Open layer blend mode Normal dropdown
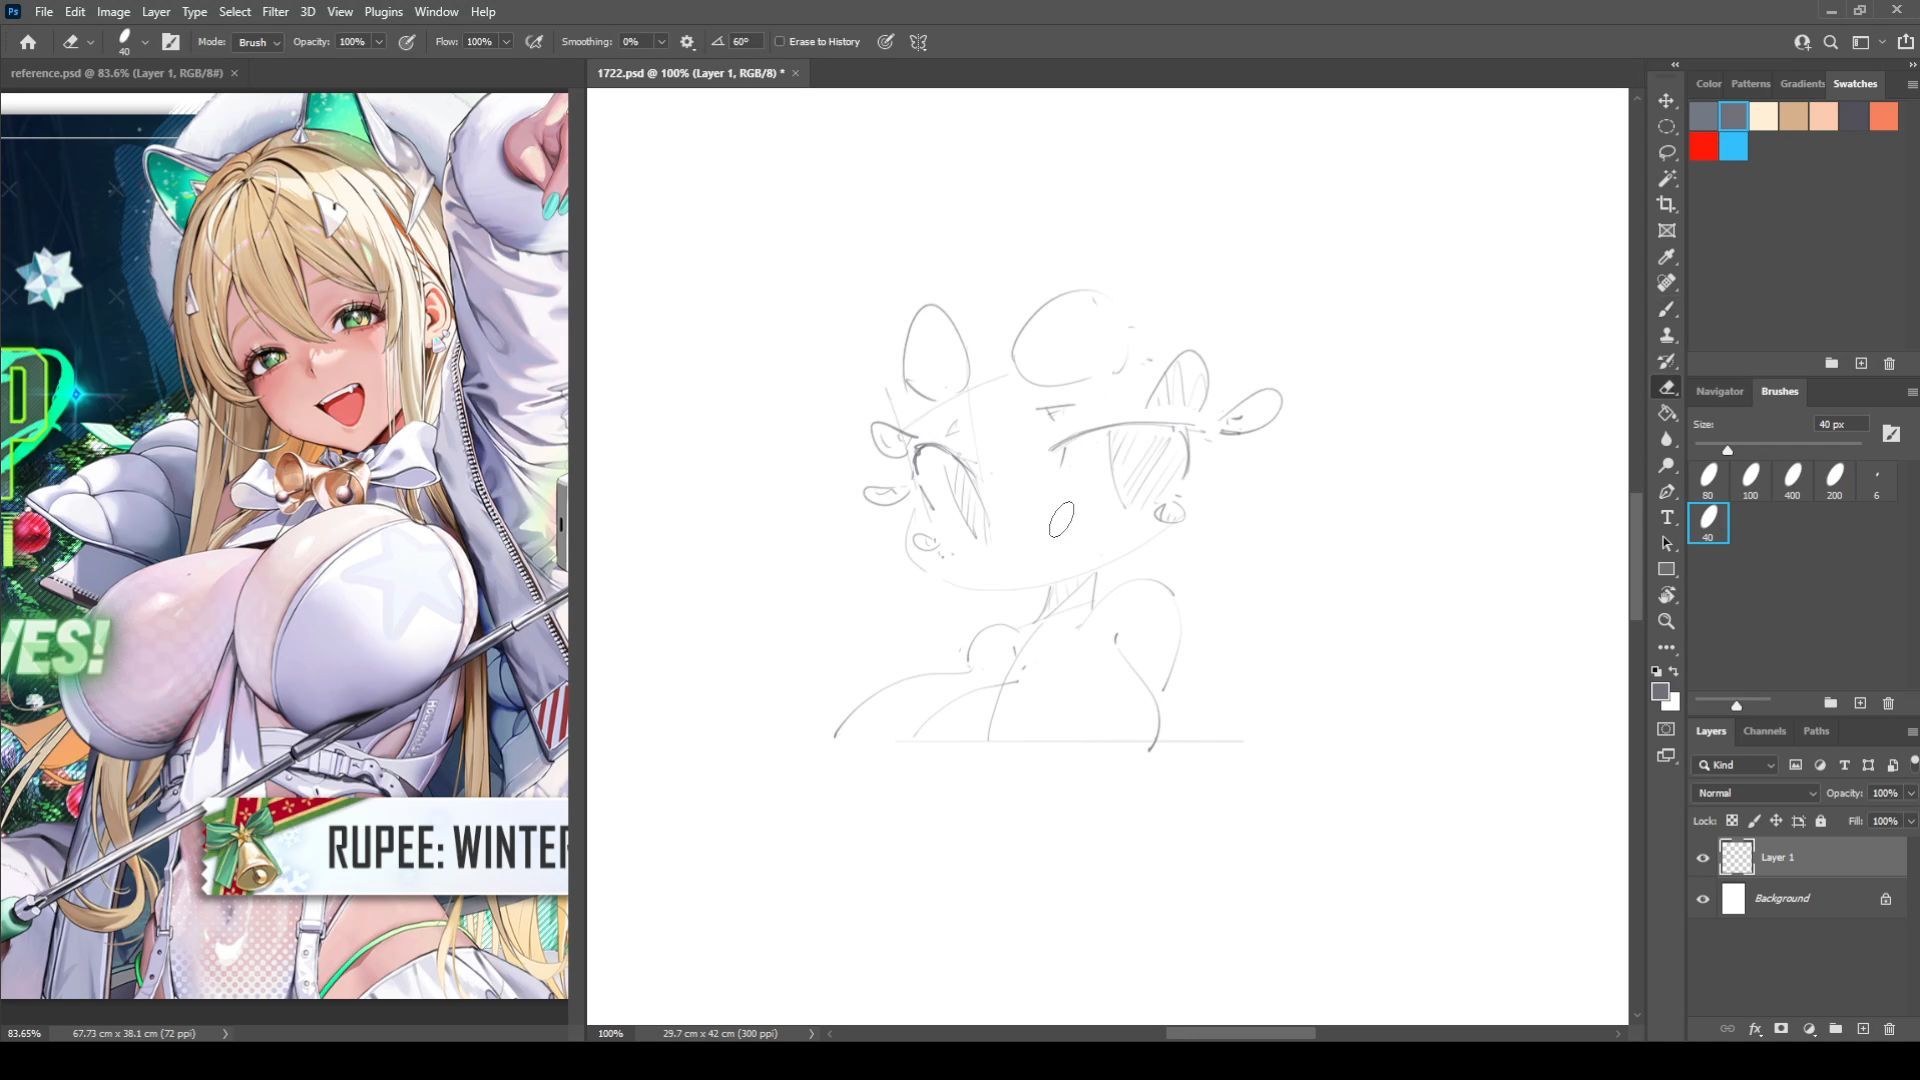This screenshot has width=1920, height=1080. 1755,793
